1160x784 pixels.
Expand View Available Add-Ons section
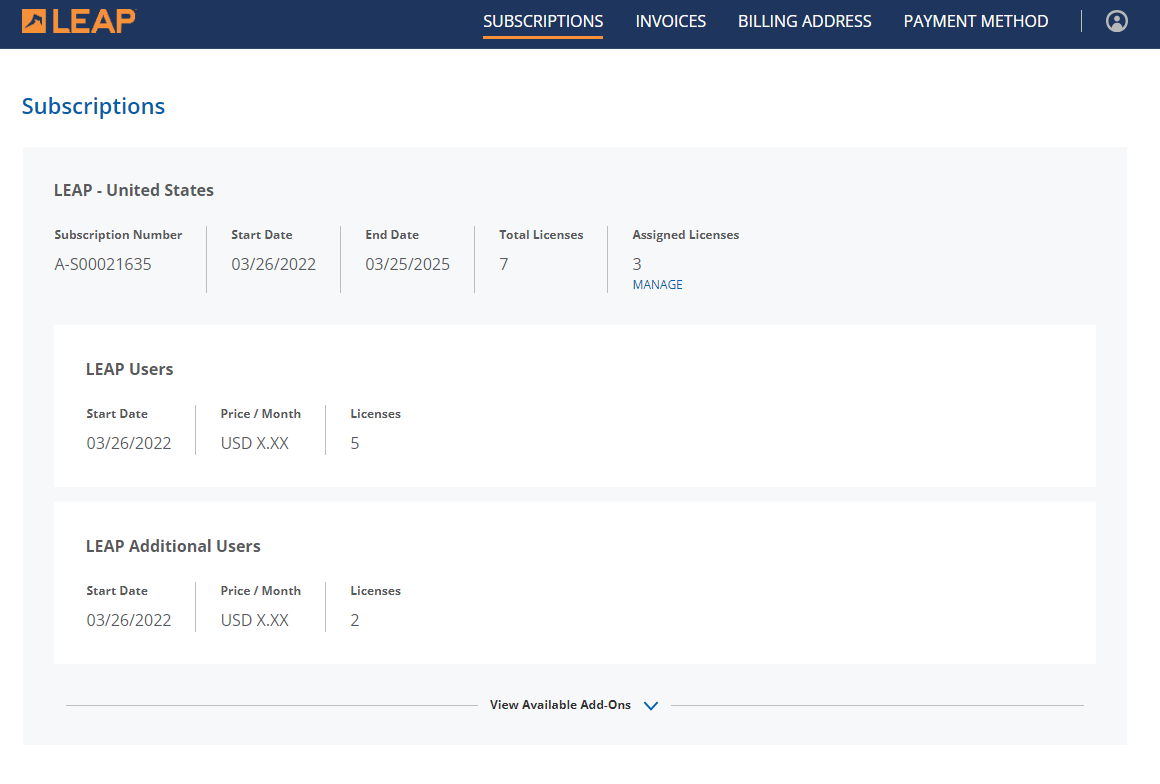coord(560,705)
